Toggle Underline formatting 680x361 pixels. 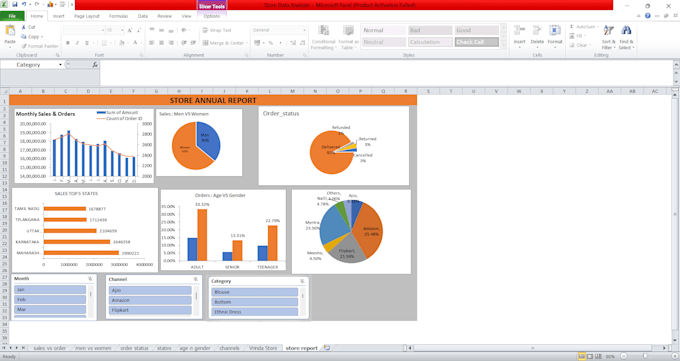click(87, 43)
